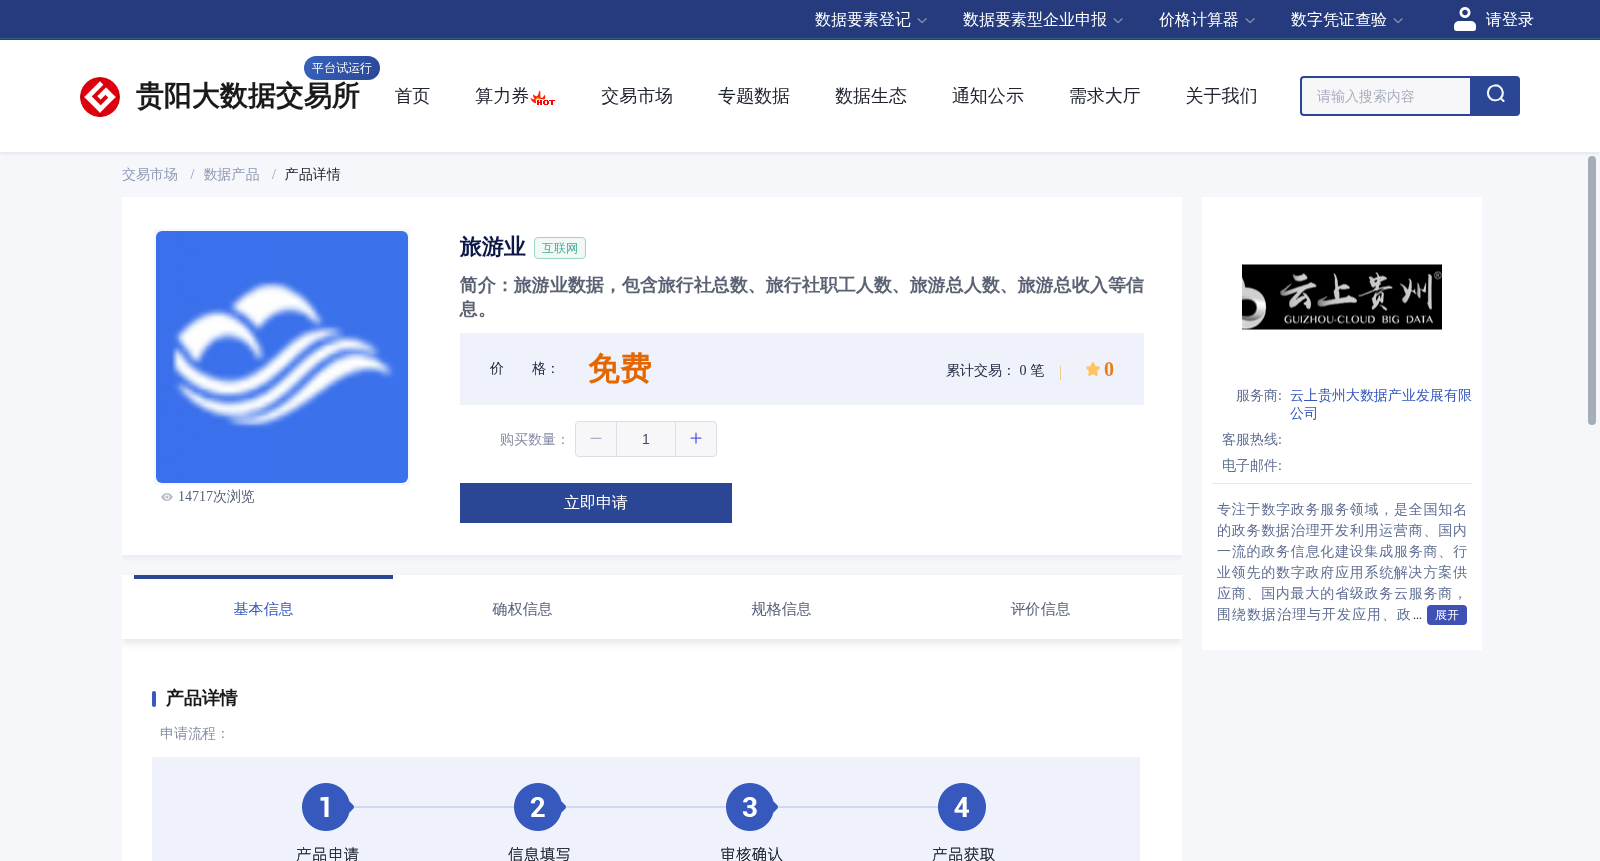This screenshot has width=1600, height=861.
Task: Click the 平台试运行 badge
Action: [342, 68]
